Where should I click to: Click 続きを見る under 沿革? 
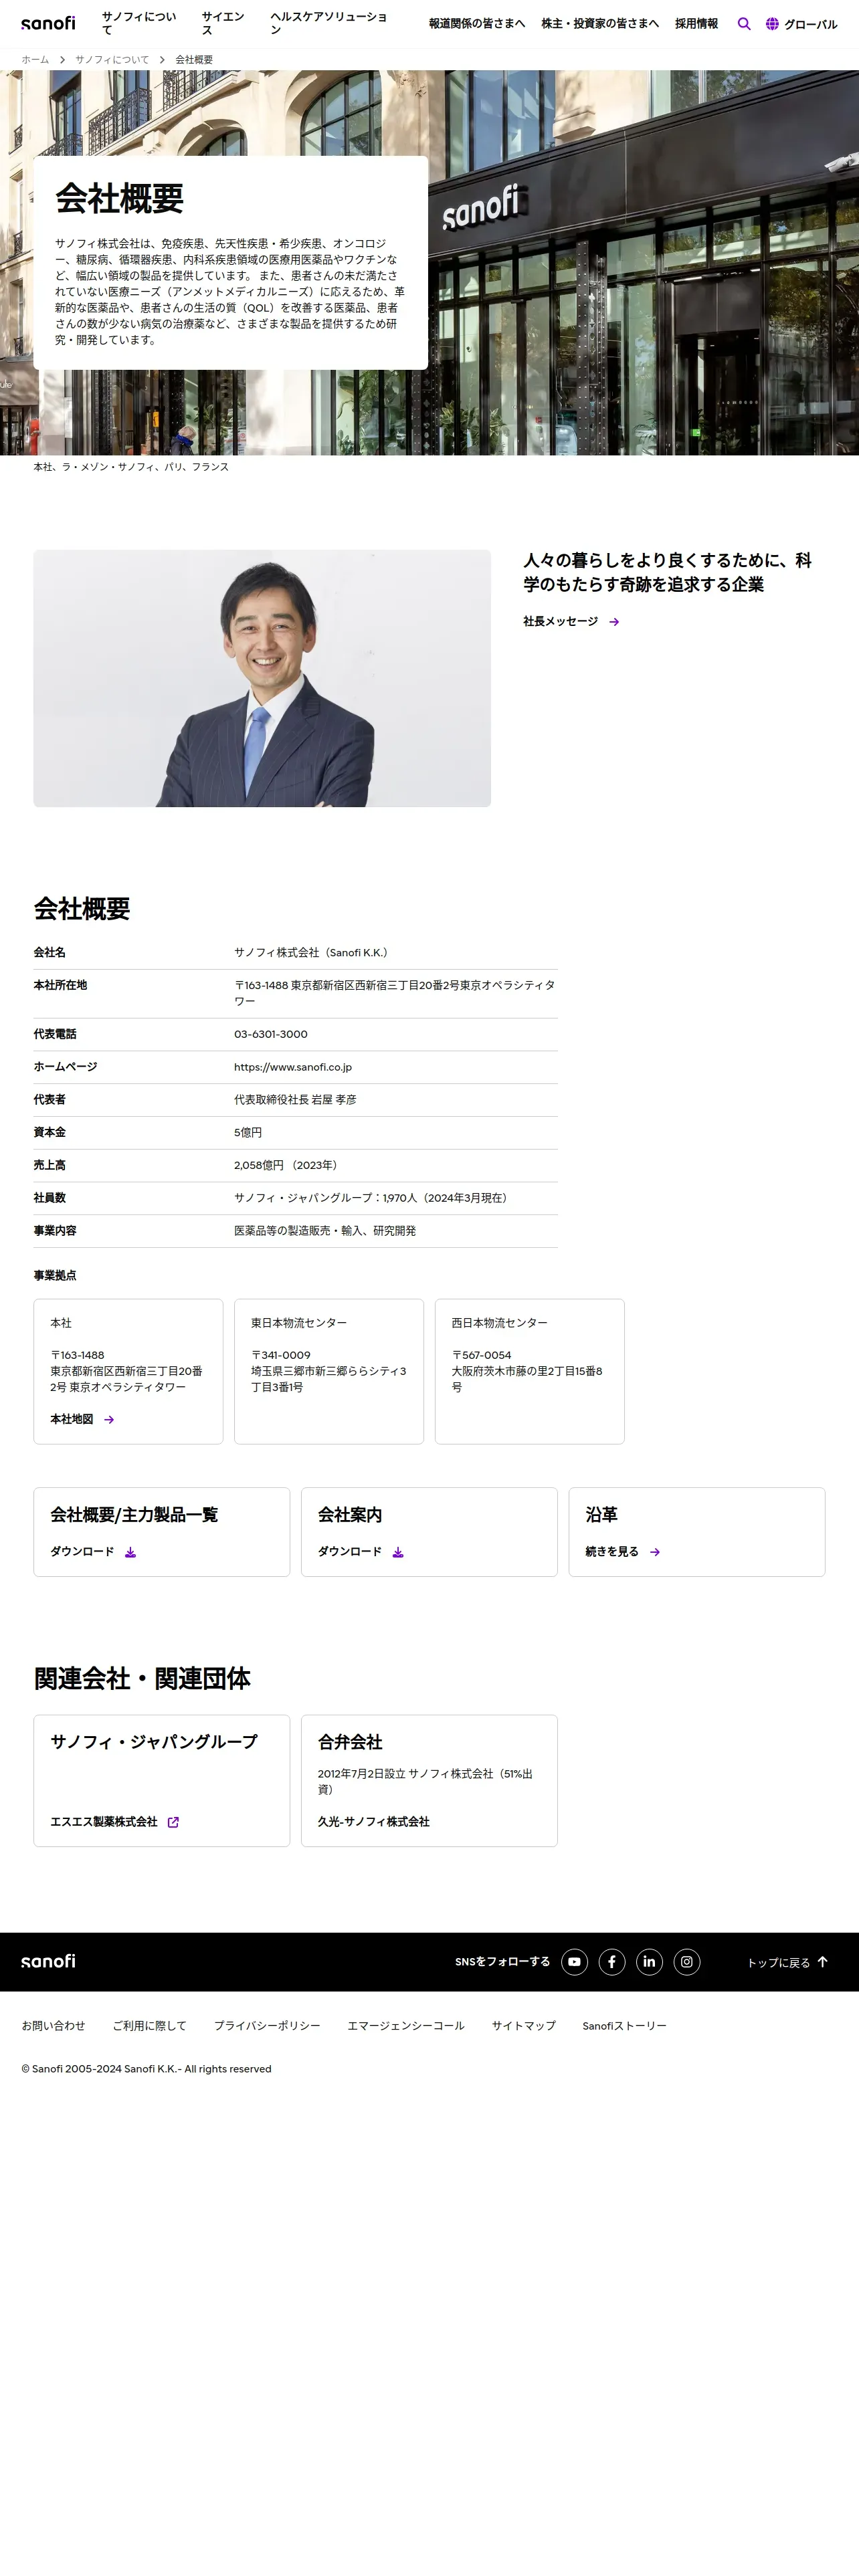[612, 1552]
